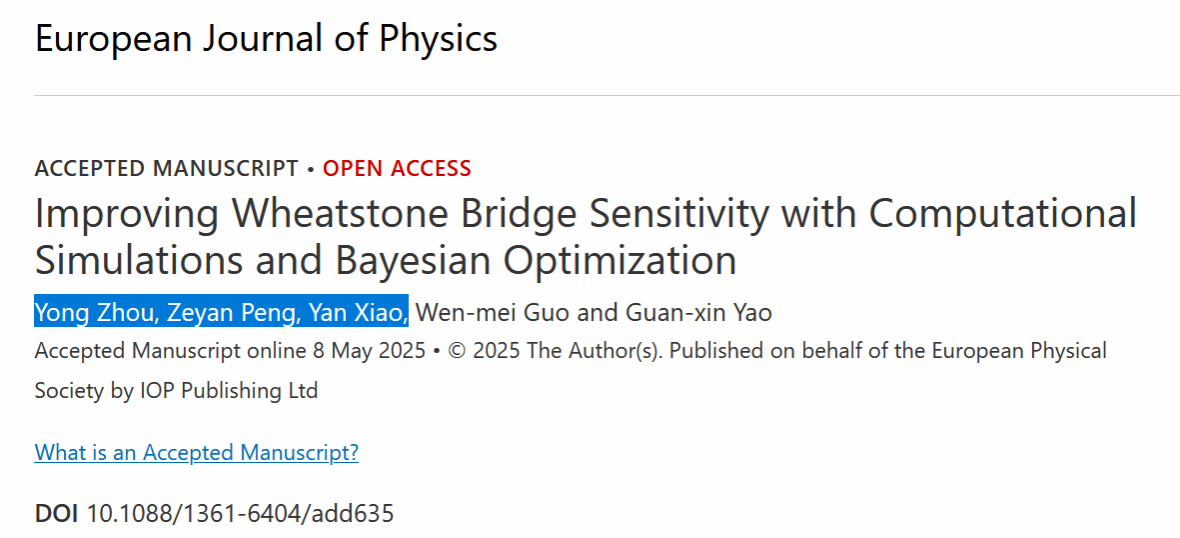
Task: Click the bold DOI label
Action: 56,514
